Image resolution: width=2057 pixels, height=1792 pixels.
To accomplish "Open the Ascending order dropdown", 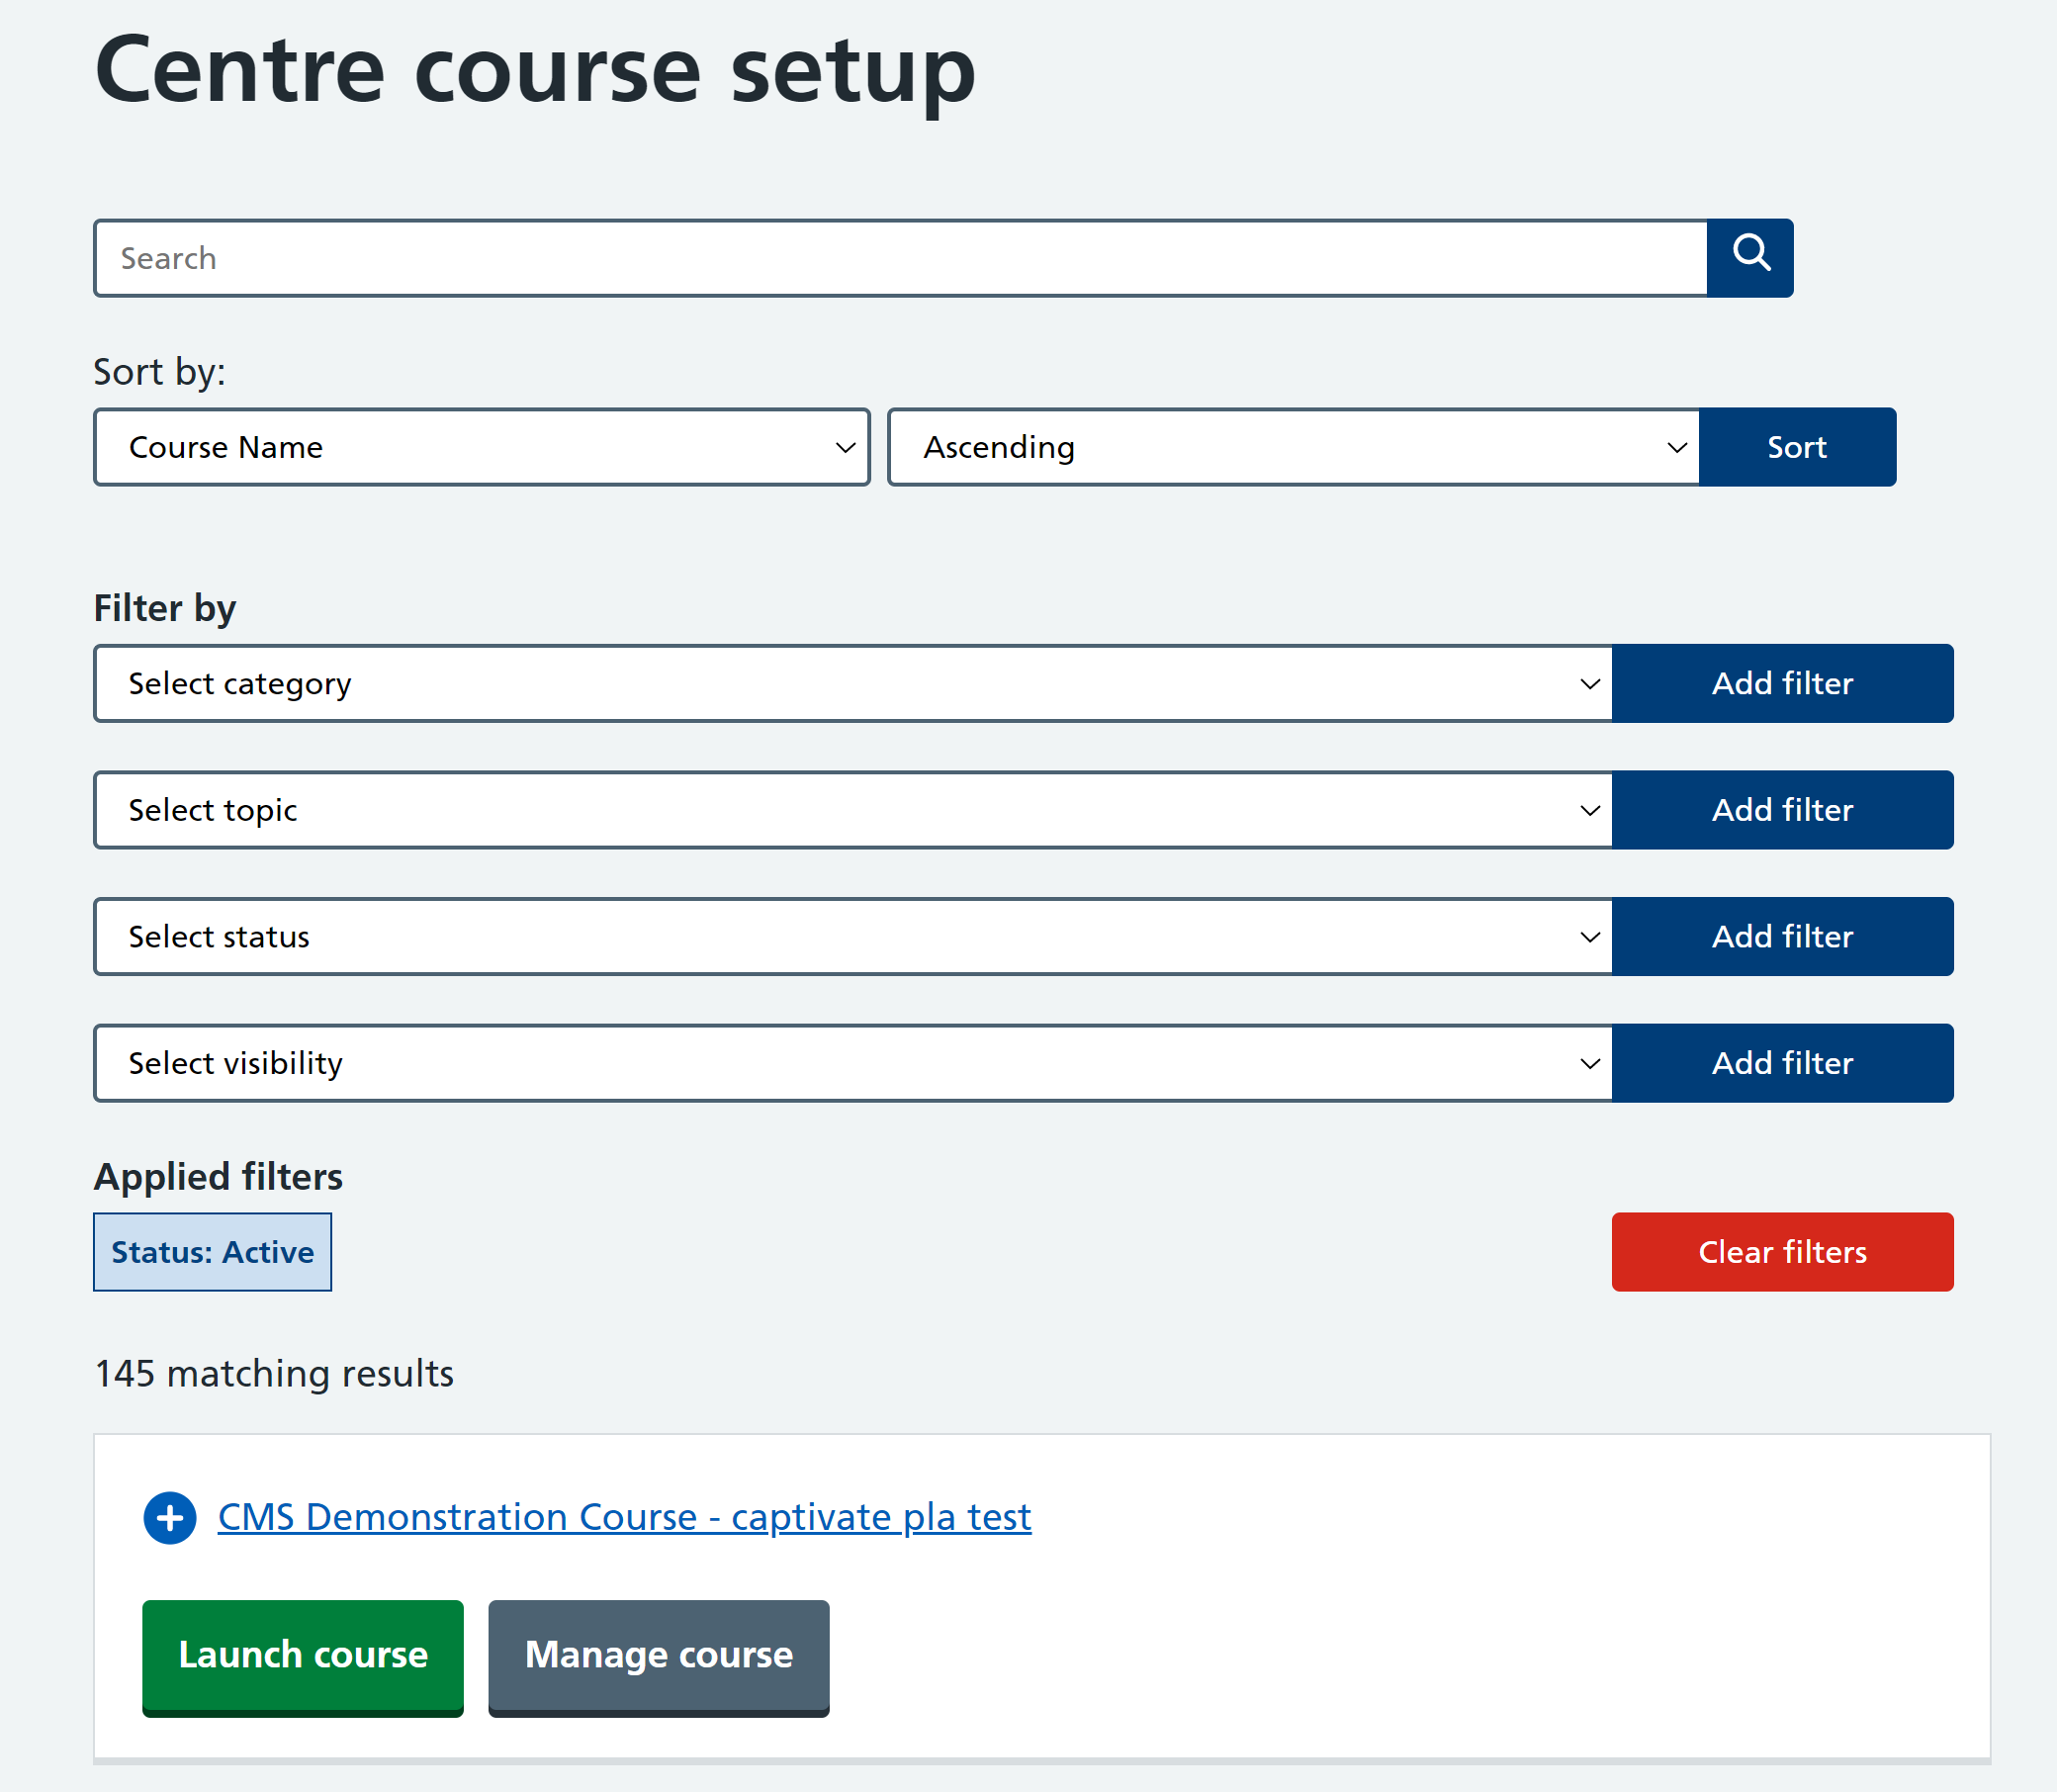I will click(x=1292, y=447).
